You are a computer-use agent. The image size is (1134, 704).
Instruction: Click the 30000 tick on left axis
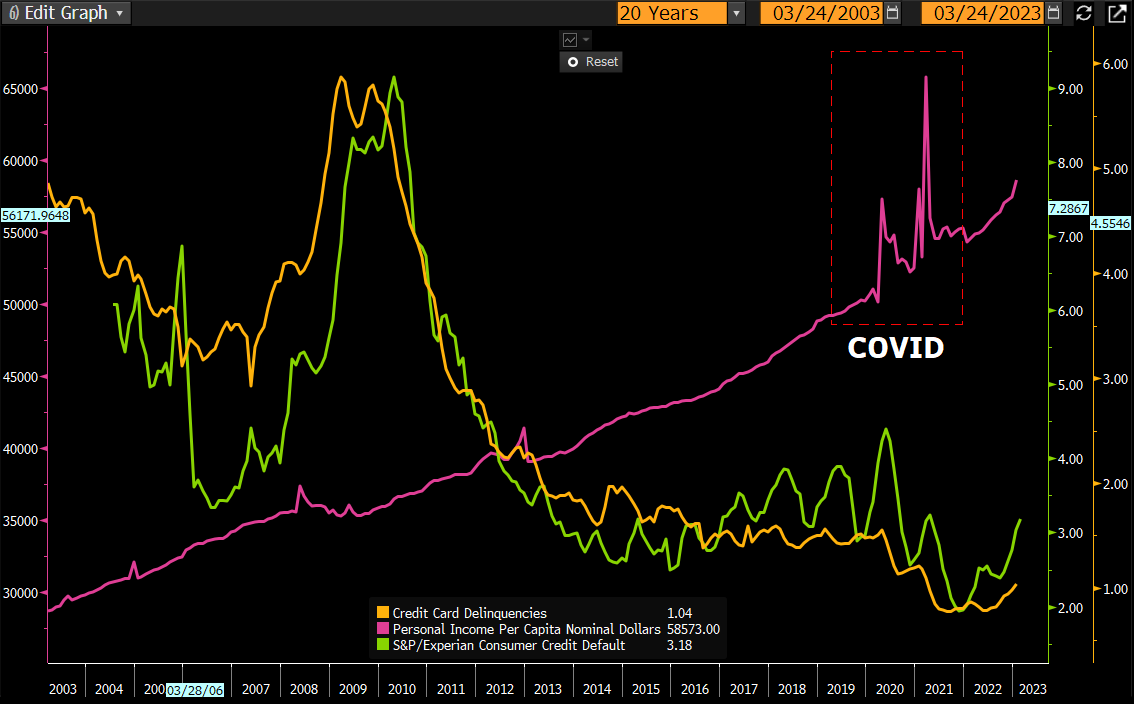[x=20, y=593]
